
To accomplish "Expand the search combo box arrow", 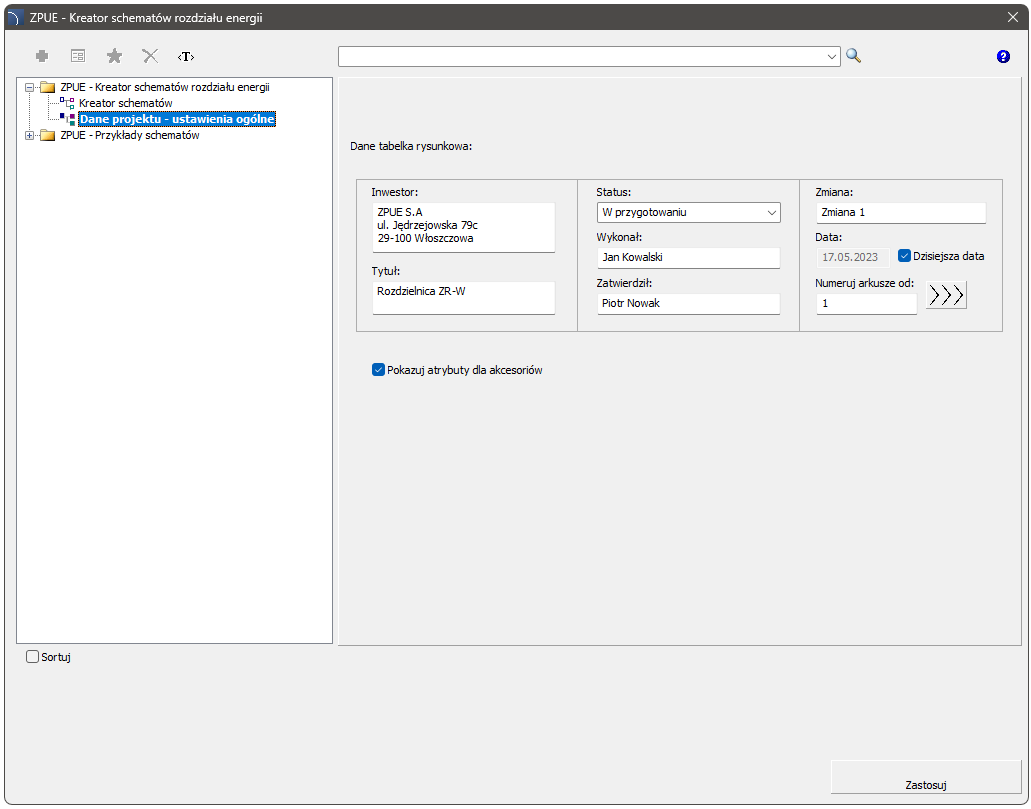I will [832, 57].
